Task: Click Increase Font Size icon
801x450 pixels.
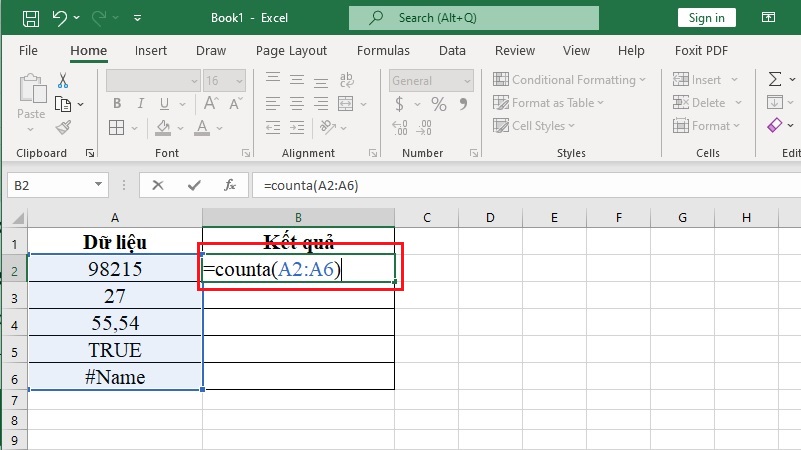Action: tap(211, 104)
